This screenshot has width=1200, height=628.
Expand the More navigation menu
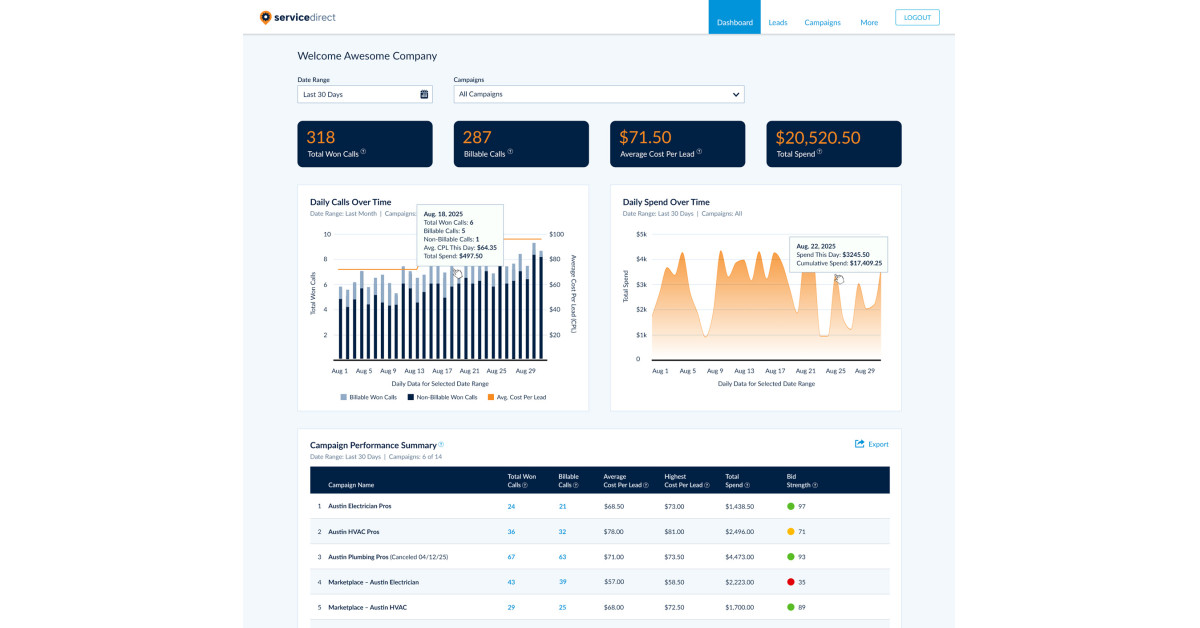click(869, 21)
